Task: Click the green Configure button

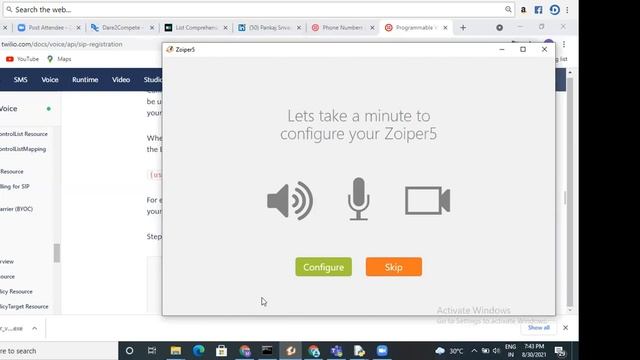Action: pyautogui.click(x=323, y=267)
